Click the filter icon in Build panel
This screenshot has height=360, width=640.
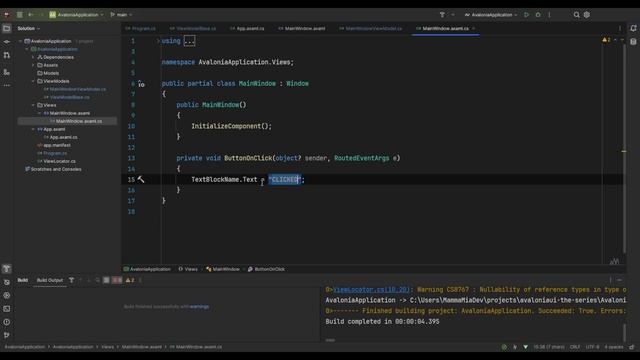point(71,280)
